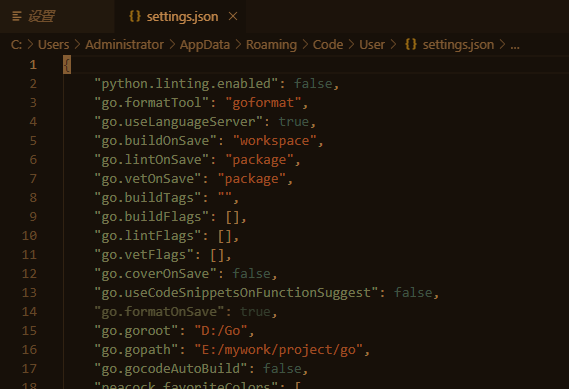569x389 pixels.
Task: Close the settings.json tab
Action: point(233,16)
